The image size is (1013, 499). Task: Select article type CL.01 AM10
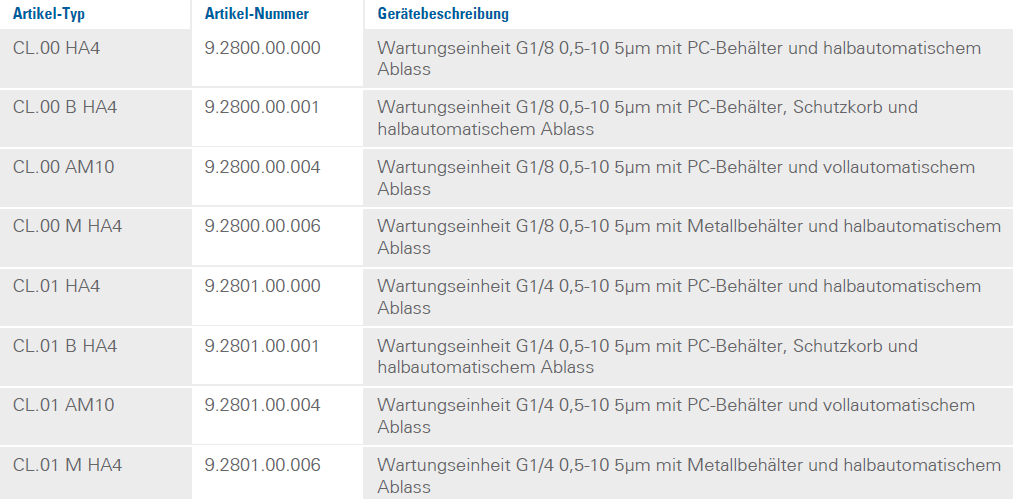pyautogui.click(x=63, y=405)
